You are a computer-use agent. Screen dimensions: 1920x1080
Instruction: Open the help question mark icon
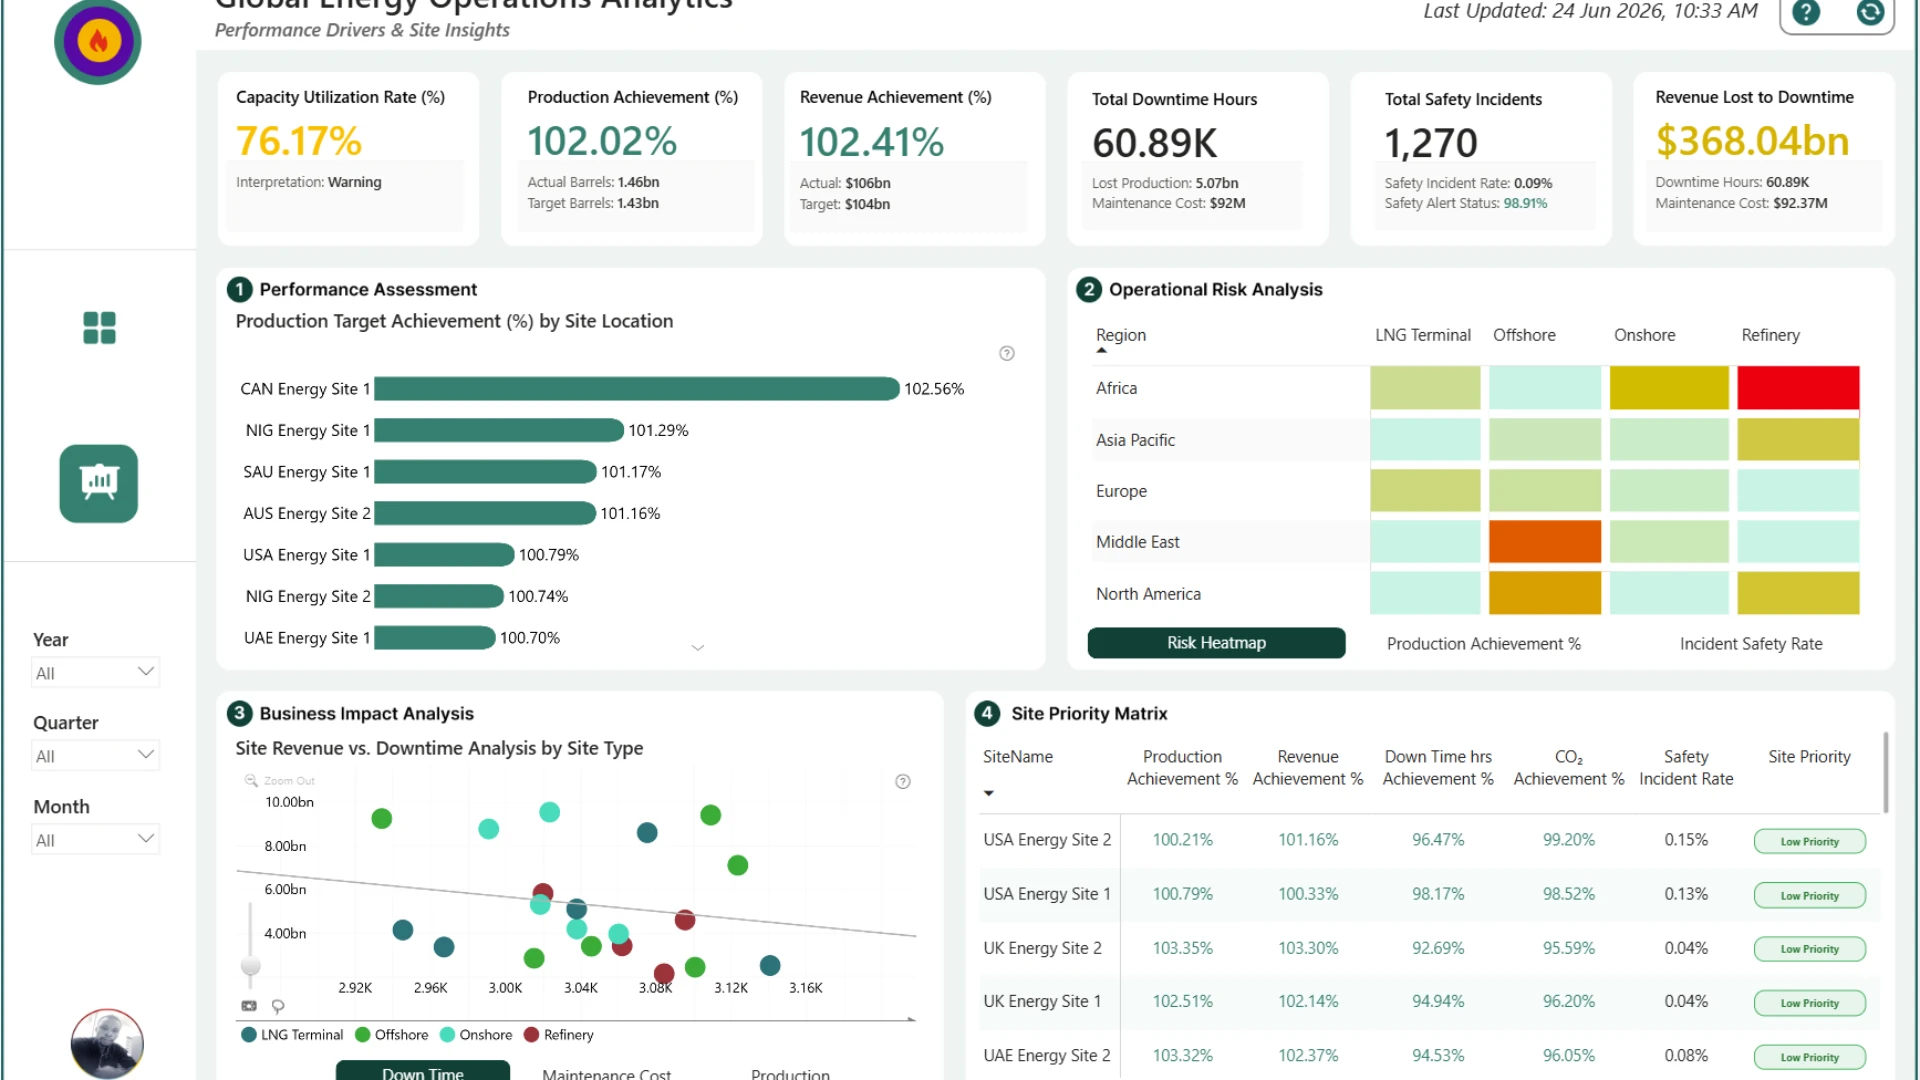(1806, 12)
